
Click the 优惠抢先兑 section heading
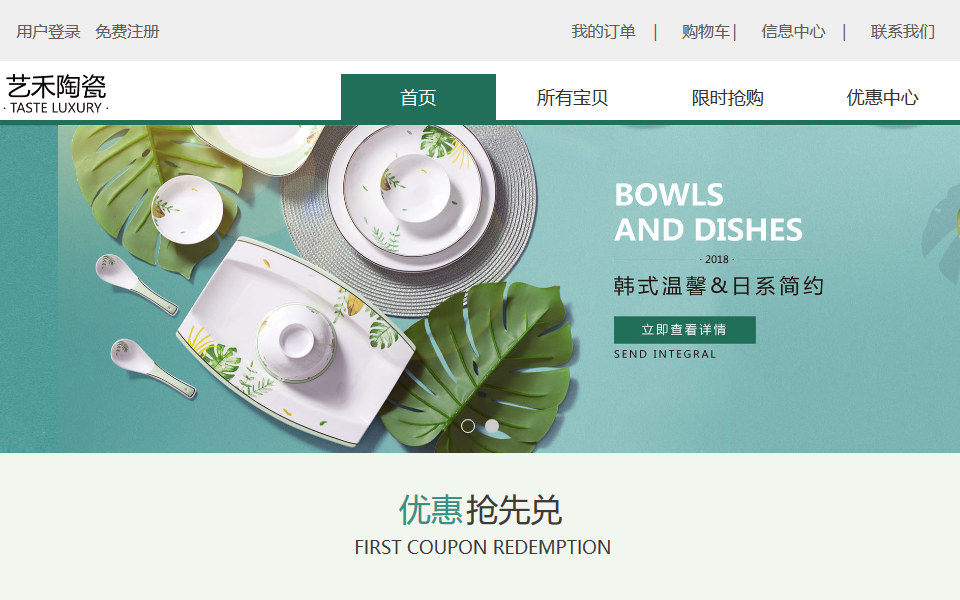480,510
